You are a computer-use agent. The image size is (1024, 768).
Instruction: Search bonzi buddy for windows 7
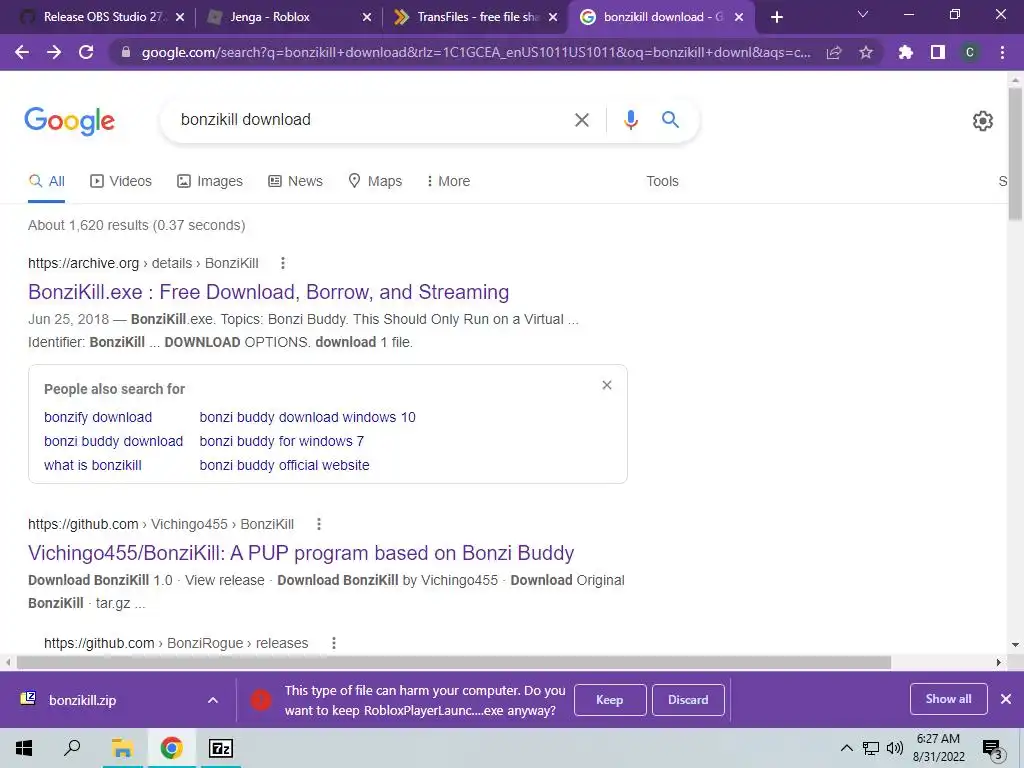pyautogui.click(x=281, y=441)
